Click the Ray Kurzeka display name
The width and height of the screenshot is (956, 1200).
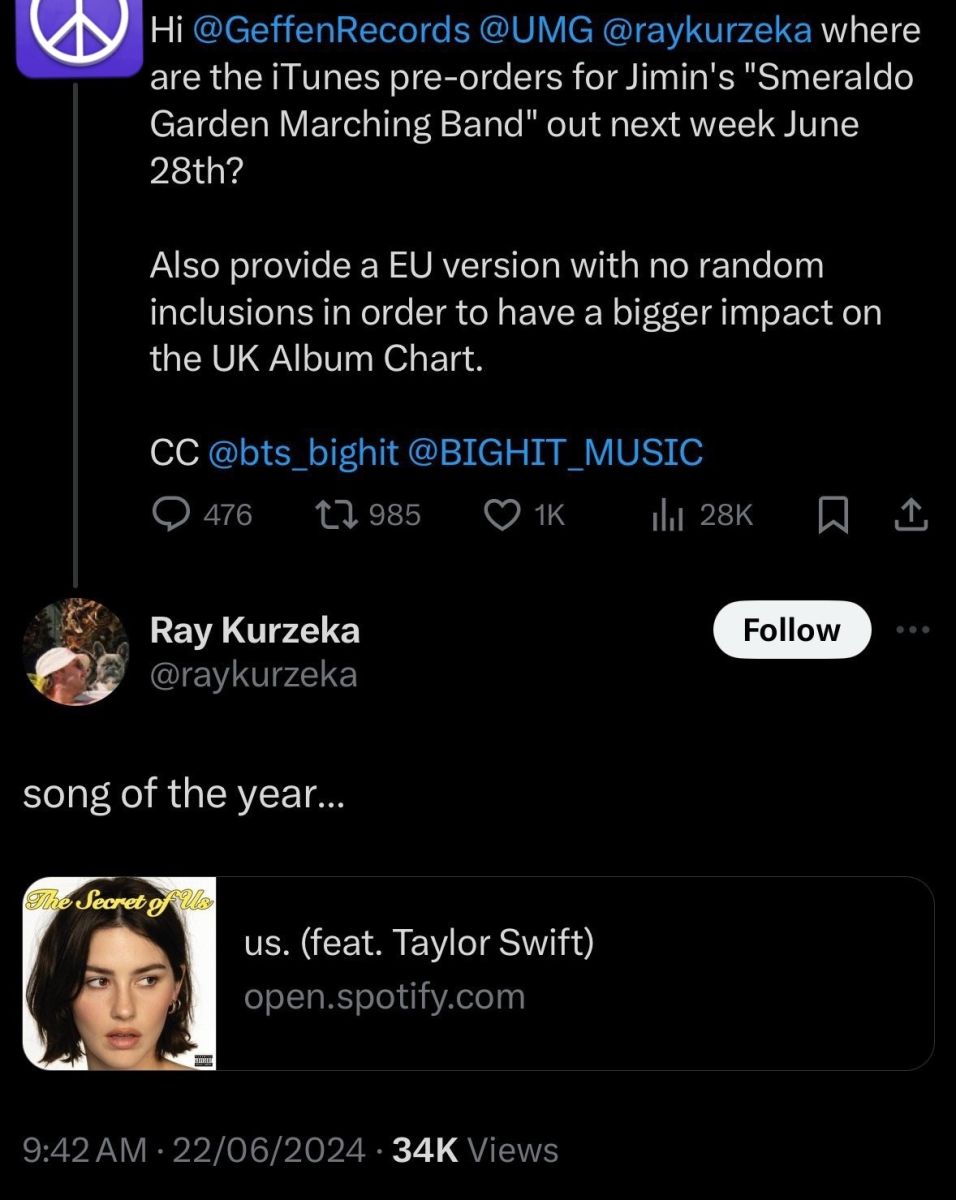tap(254, 630)
